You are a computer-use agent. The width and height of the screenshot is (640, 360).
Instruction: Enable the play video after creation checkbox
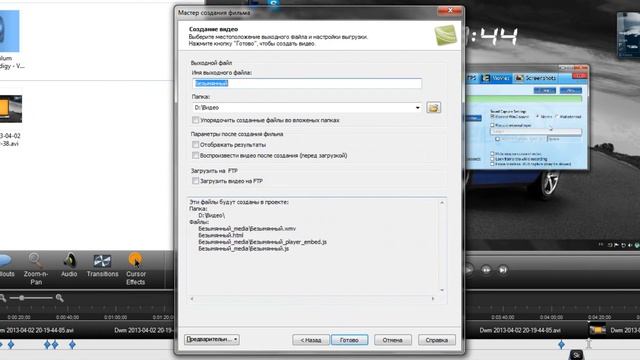[x=196, y=156]
